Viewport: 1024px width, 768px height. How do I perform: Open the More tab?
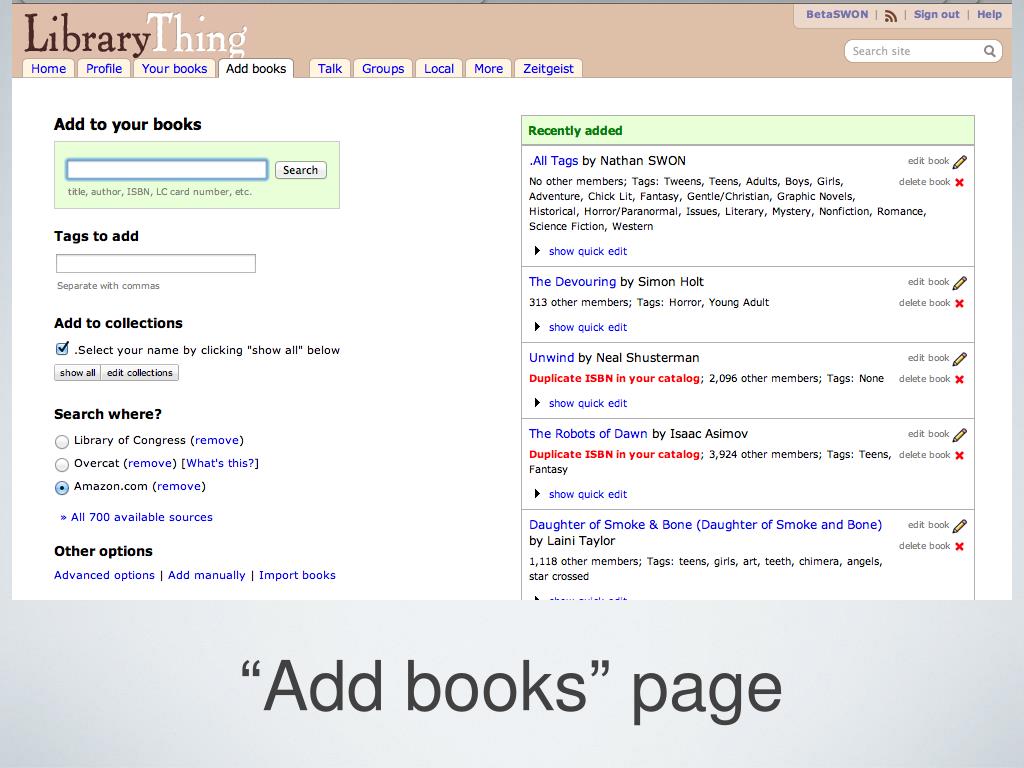pyautogui.click(x=488, y=69)
